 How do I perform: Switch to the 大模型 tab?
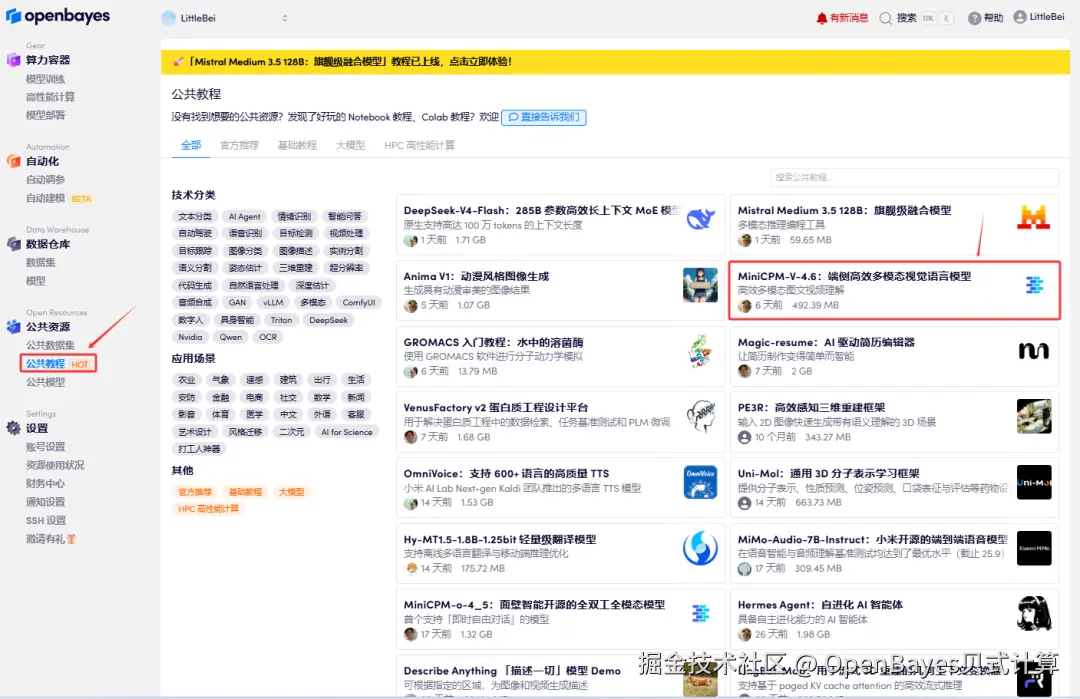(350, 145)
